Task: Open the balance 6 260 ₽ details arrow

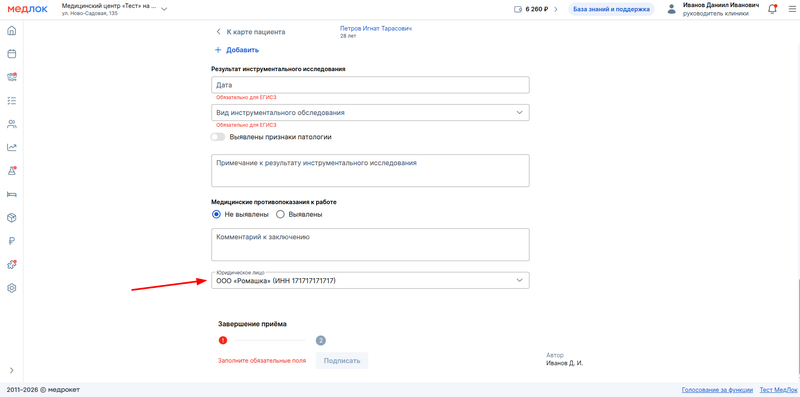Action: pyautogui.click(x=556, y=9)
